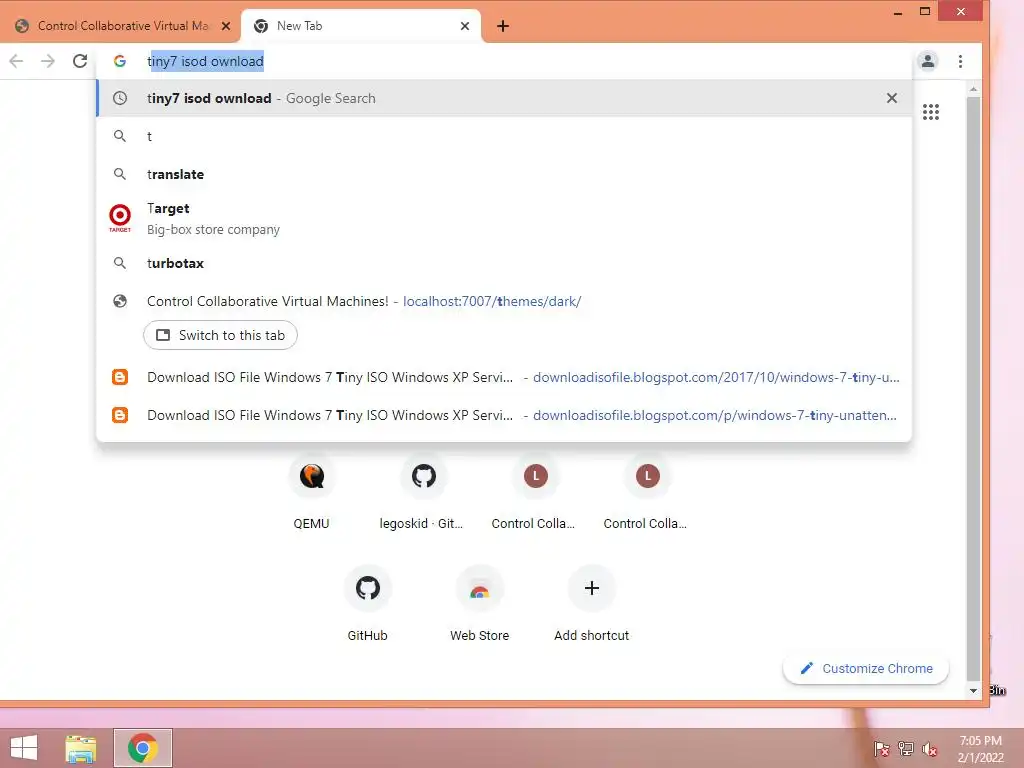1024x768 pixels.
Task: Choose the single-letter 't' search suggestion
Action: tap(504, 136)
